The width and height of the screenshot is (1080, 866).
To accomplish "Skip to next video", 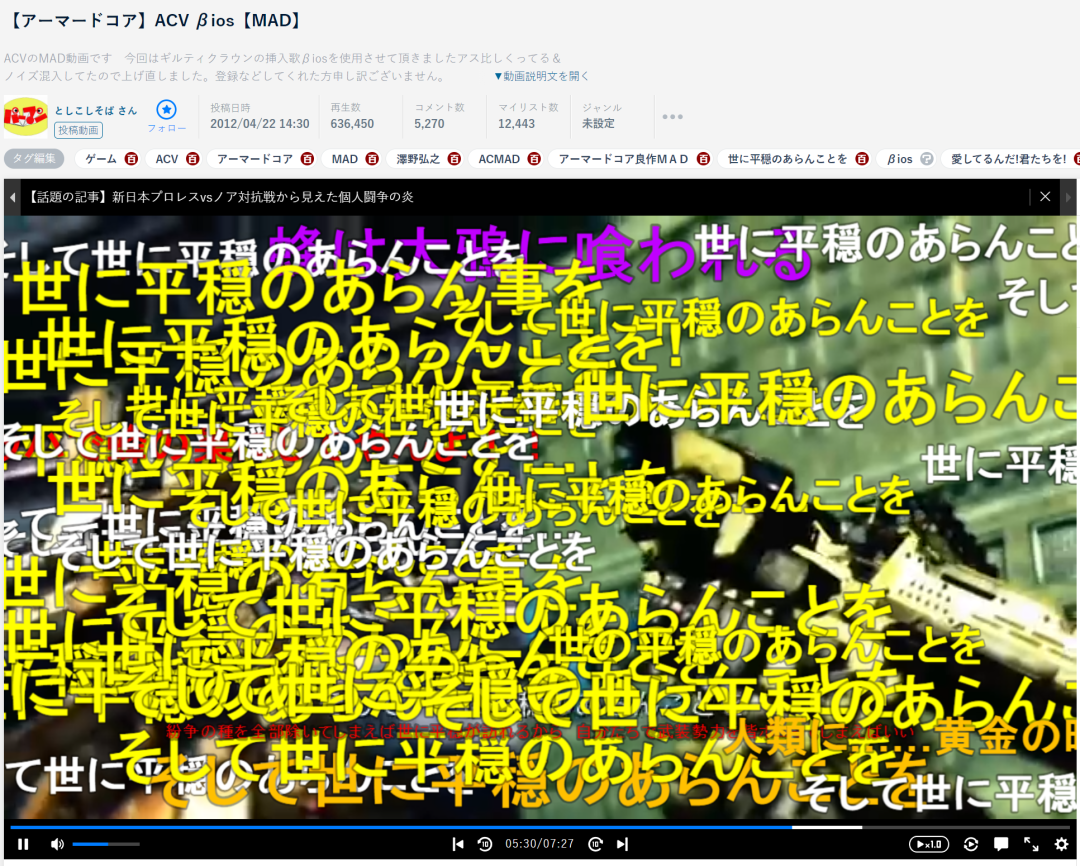I will click(623, 844).
